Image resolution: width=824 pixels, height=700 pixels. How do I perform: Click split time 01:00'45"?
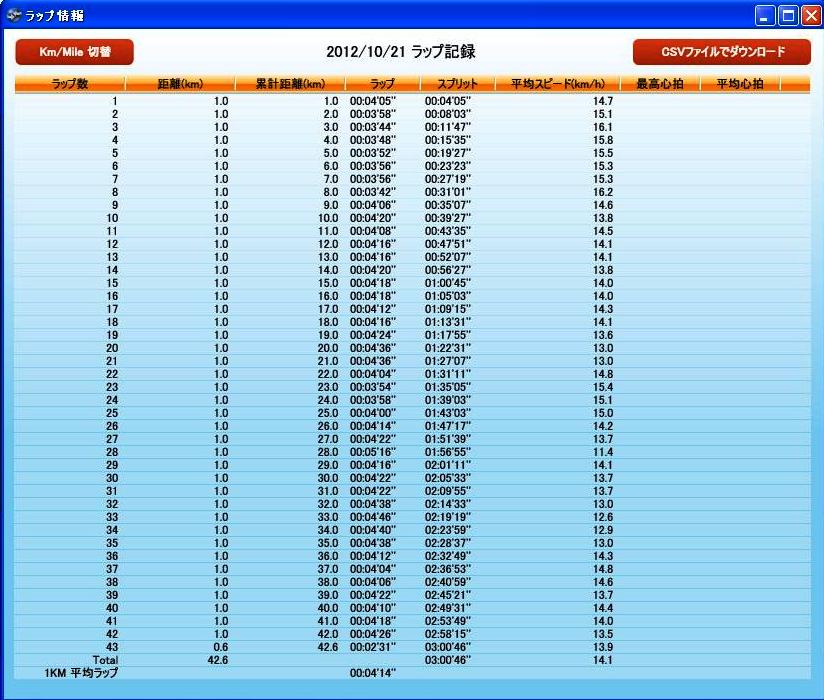(448, 283)
